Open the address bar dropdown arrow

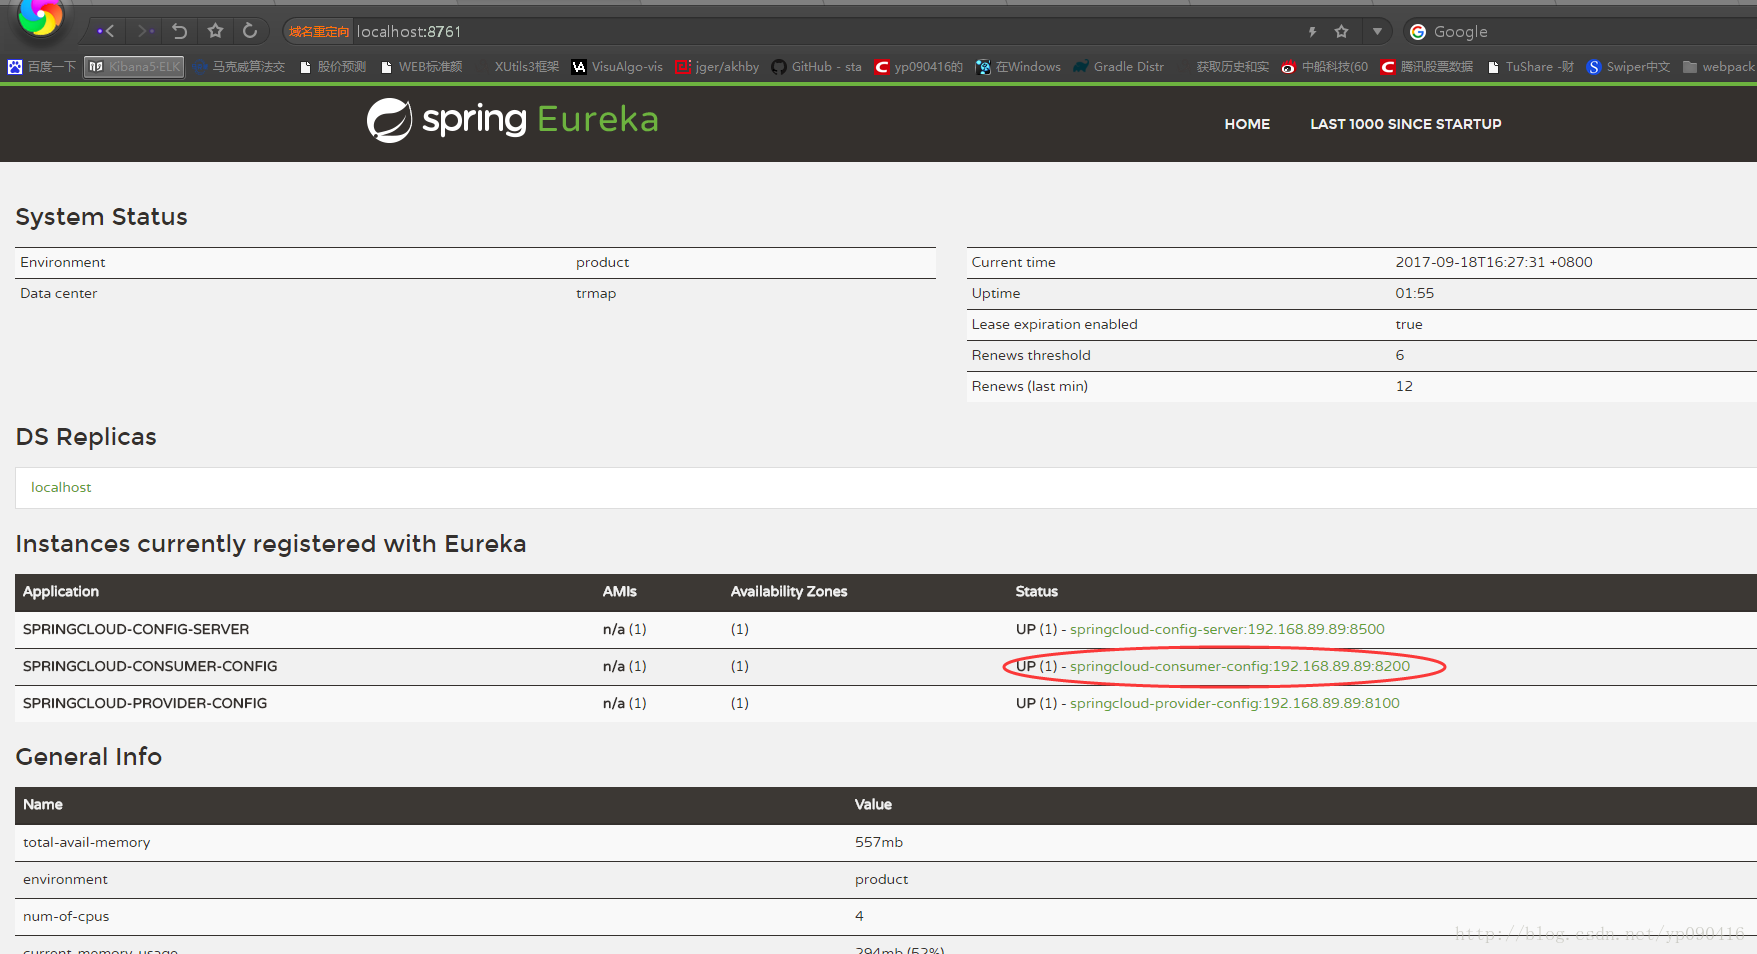pyautogui.click(x=1377, y=32)
